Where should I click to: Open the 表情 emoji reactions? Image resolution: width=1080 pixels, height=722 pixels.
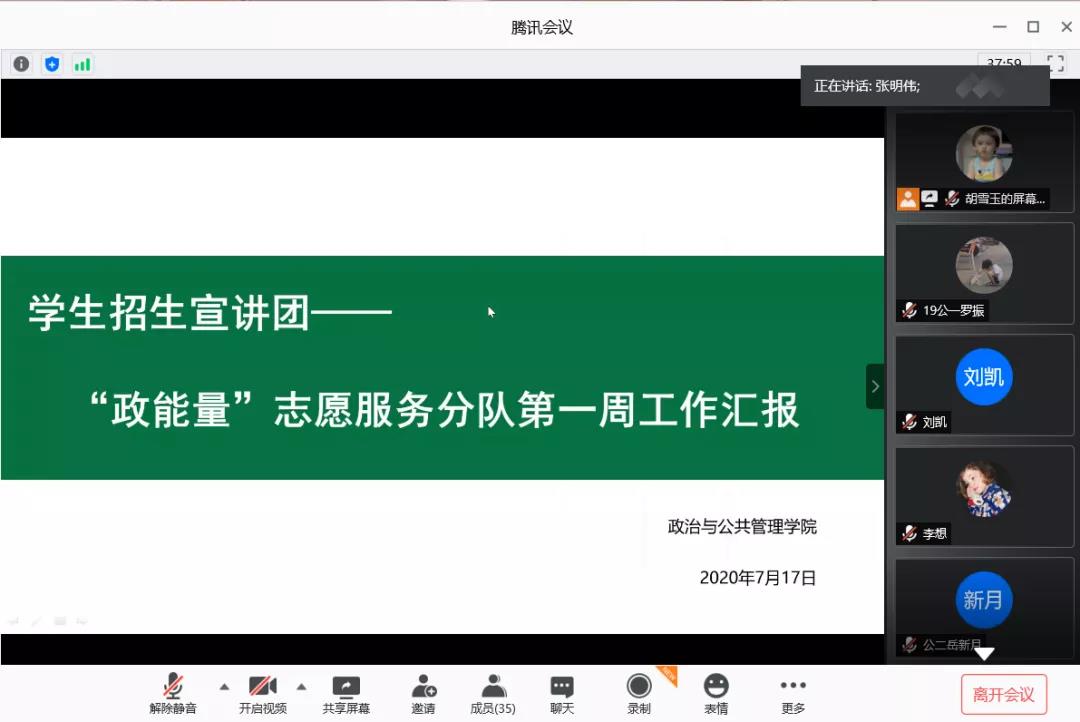(716, 693)
